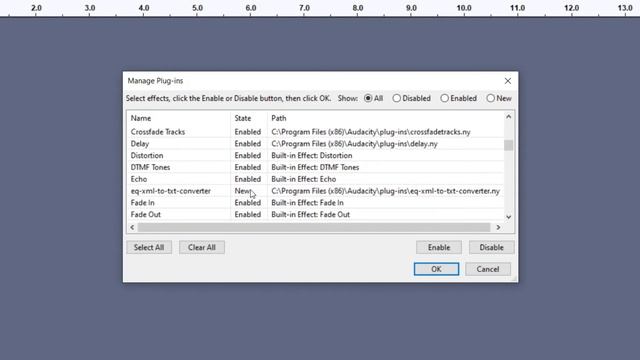
Task: Show only Enabled plug-ins
Action: coord(458,98)
